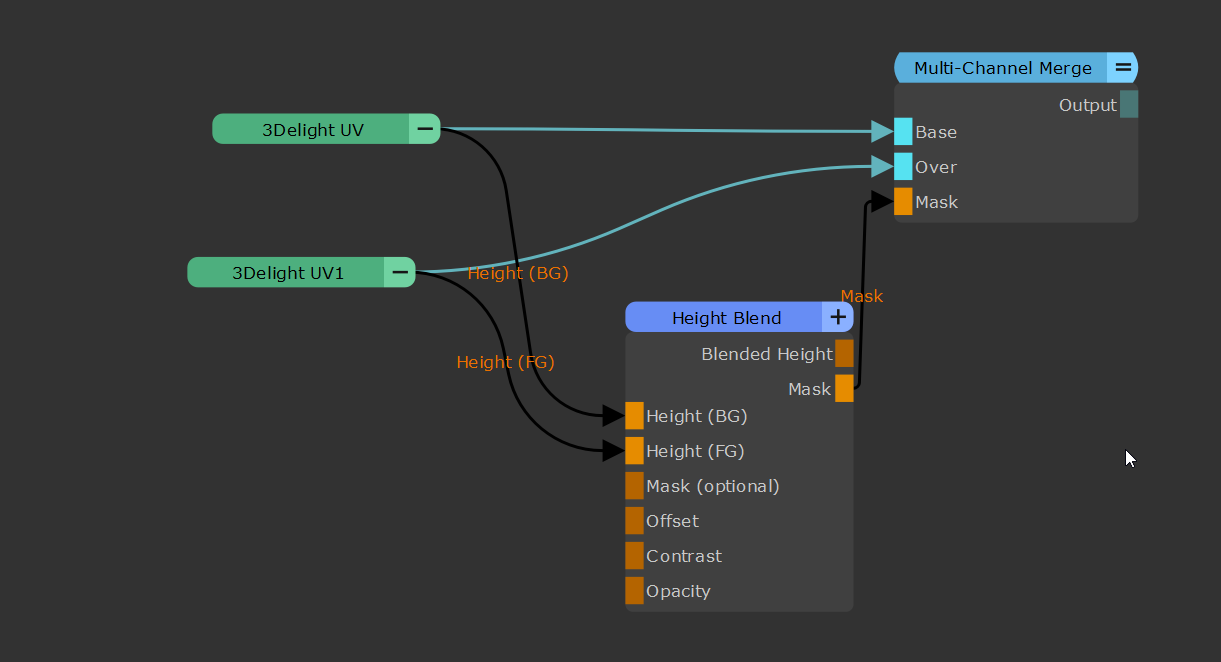This screenshot has height=662, width=1221.
Task: Click the Offset input port
Action: pos(634,521)
